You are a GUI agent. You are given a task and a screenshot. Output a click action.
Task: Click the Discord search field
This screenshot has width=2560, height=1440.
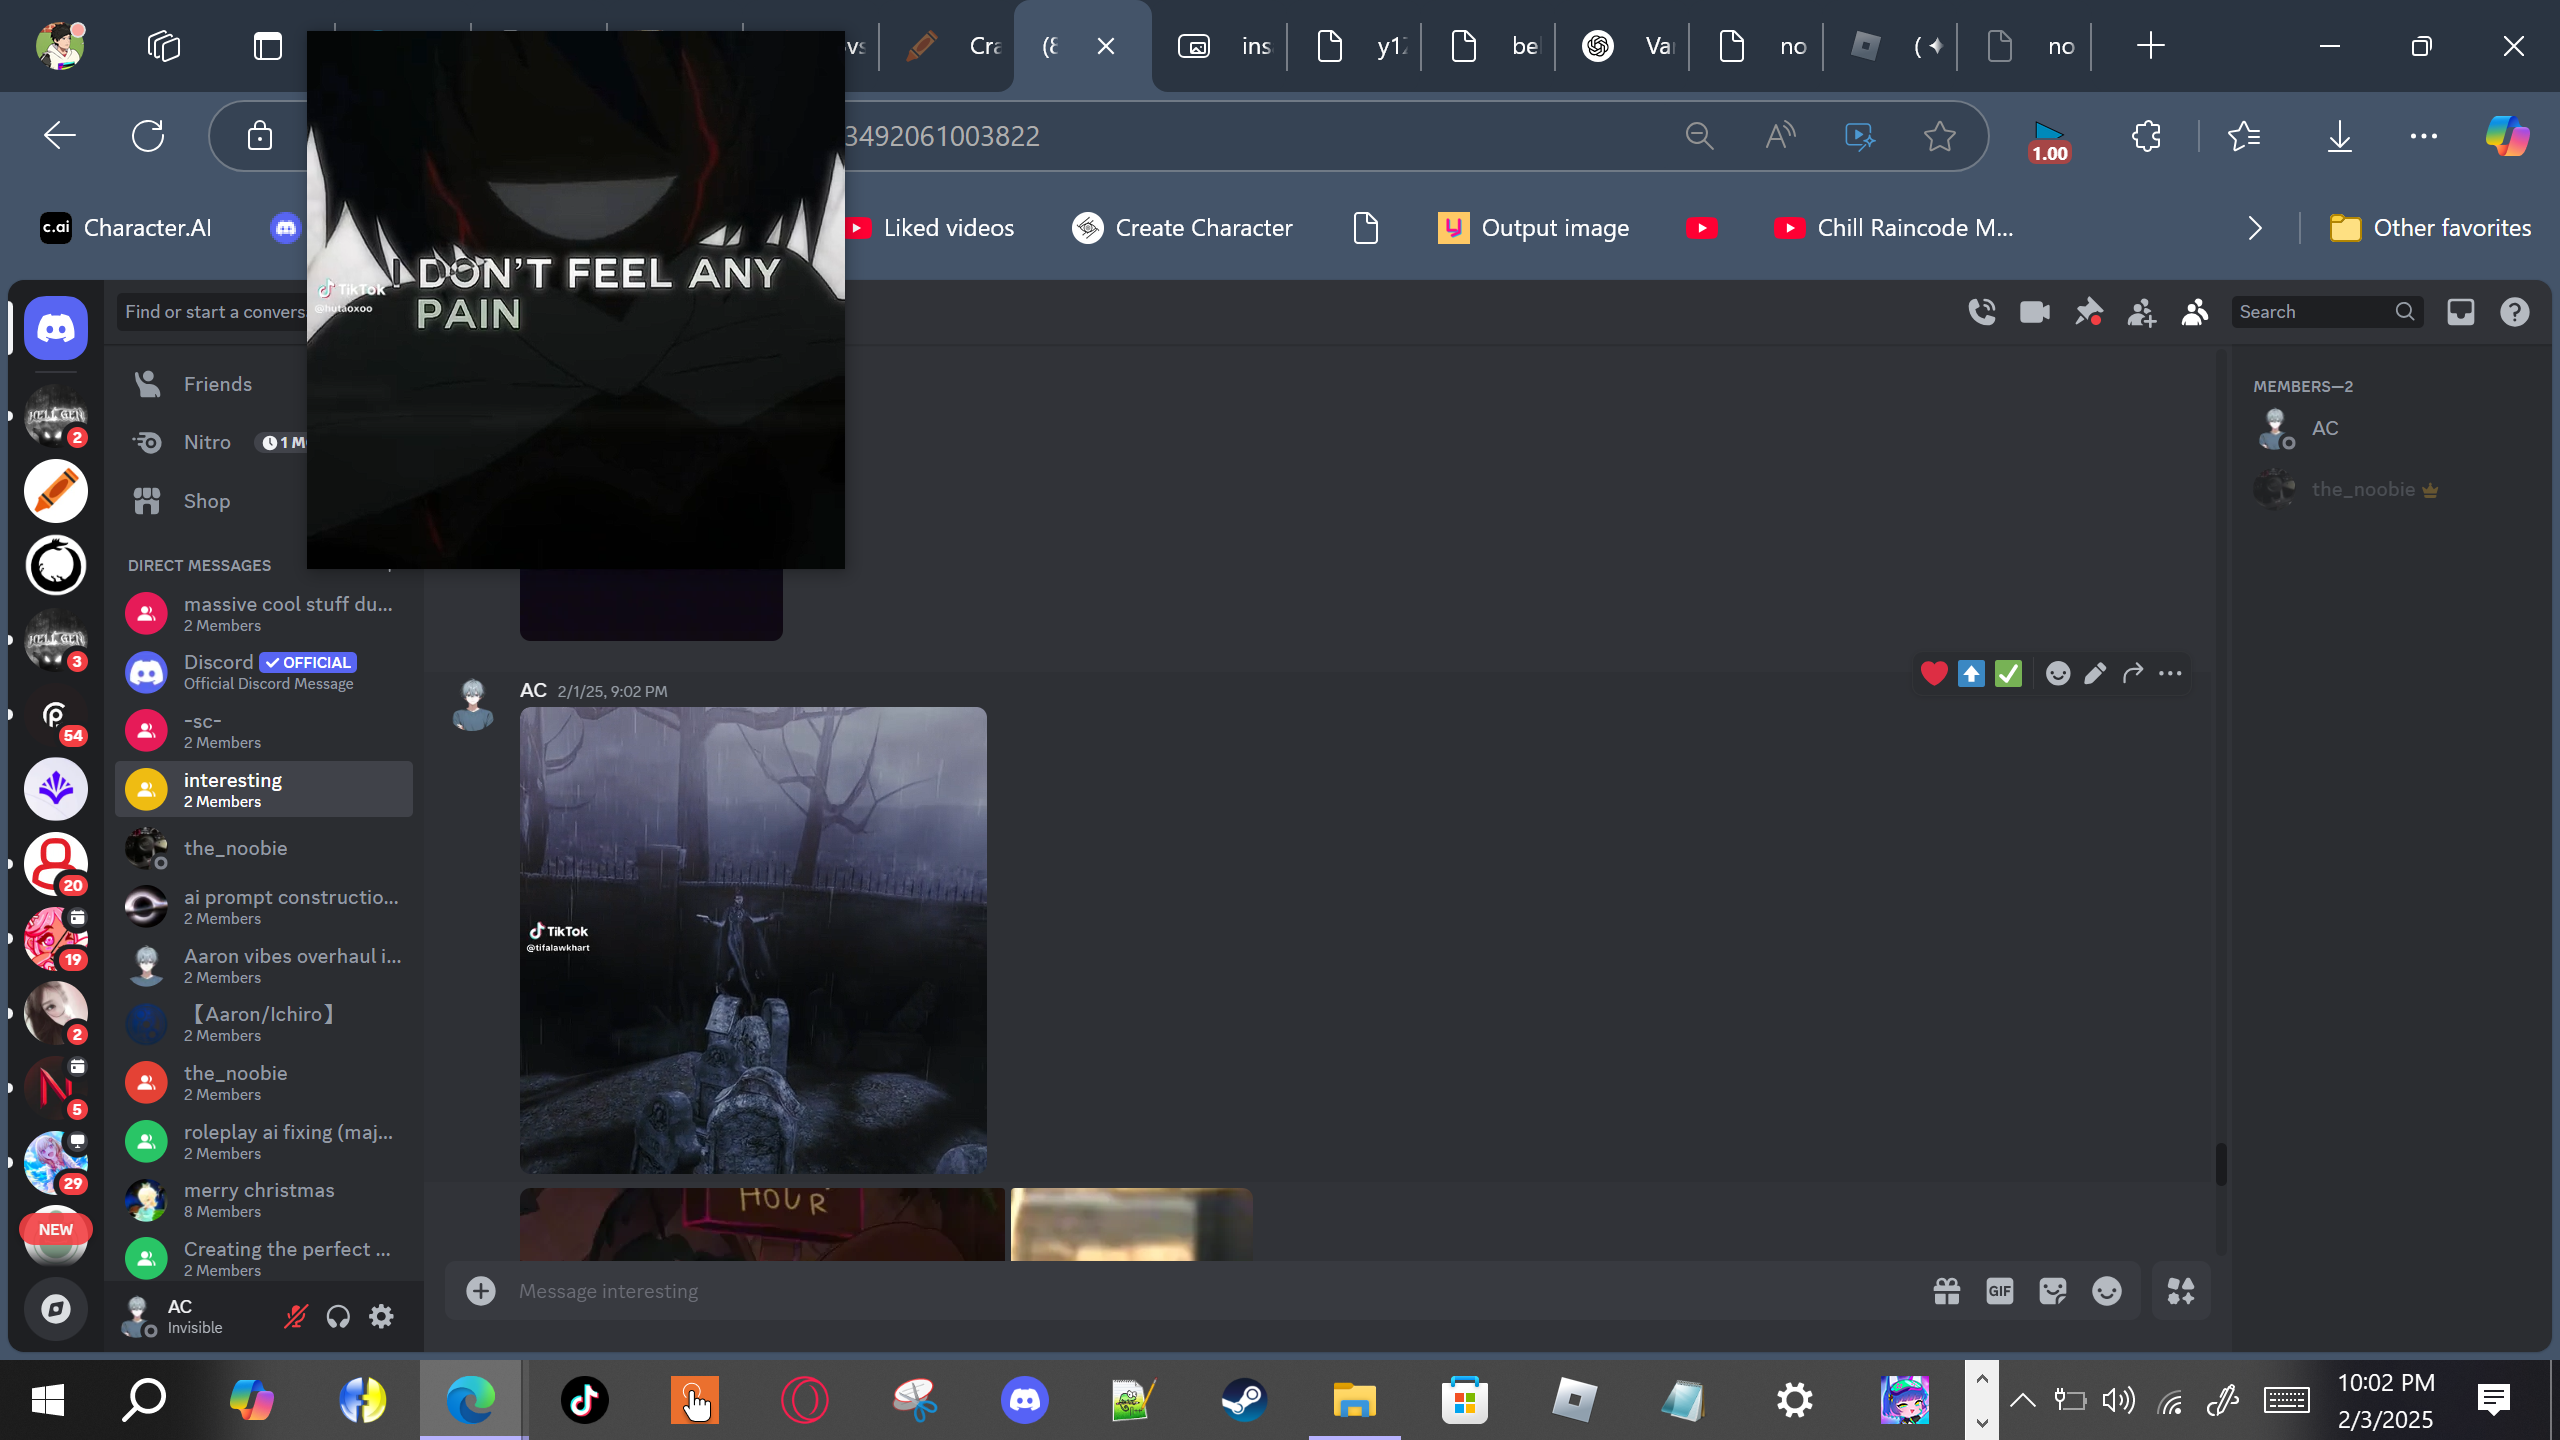(x=2326, y=312)
